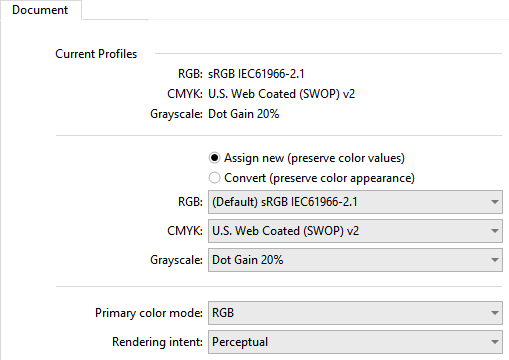Click the current Grayscale Dot Gain text
Image resolution: width=509 pixels, height=360 pixels.
coord(244,114)
